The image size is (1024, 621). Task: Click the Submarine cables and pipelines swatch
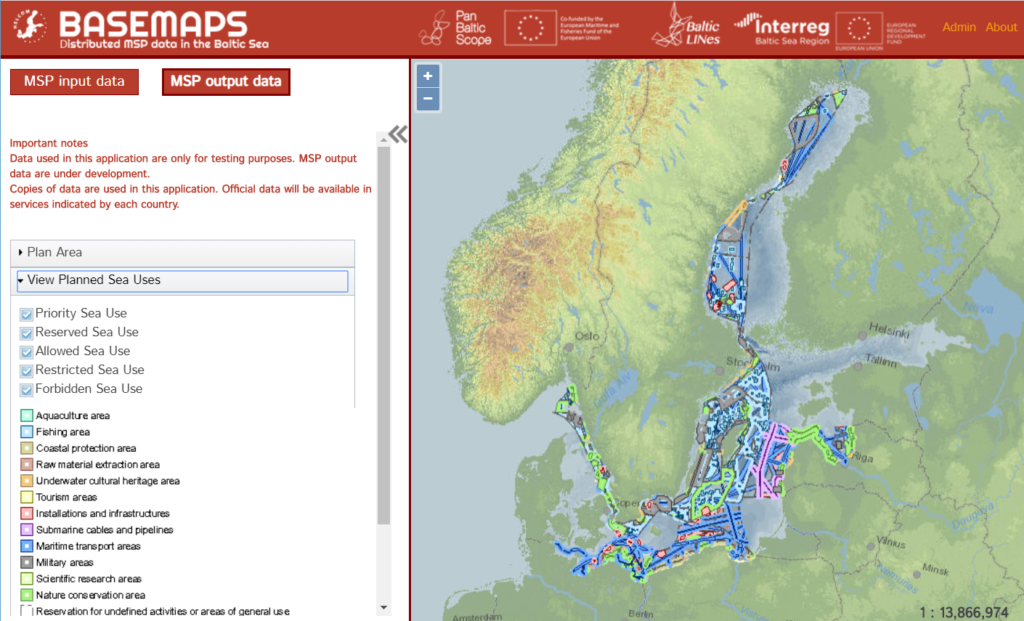point(26,530)
